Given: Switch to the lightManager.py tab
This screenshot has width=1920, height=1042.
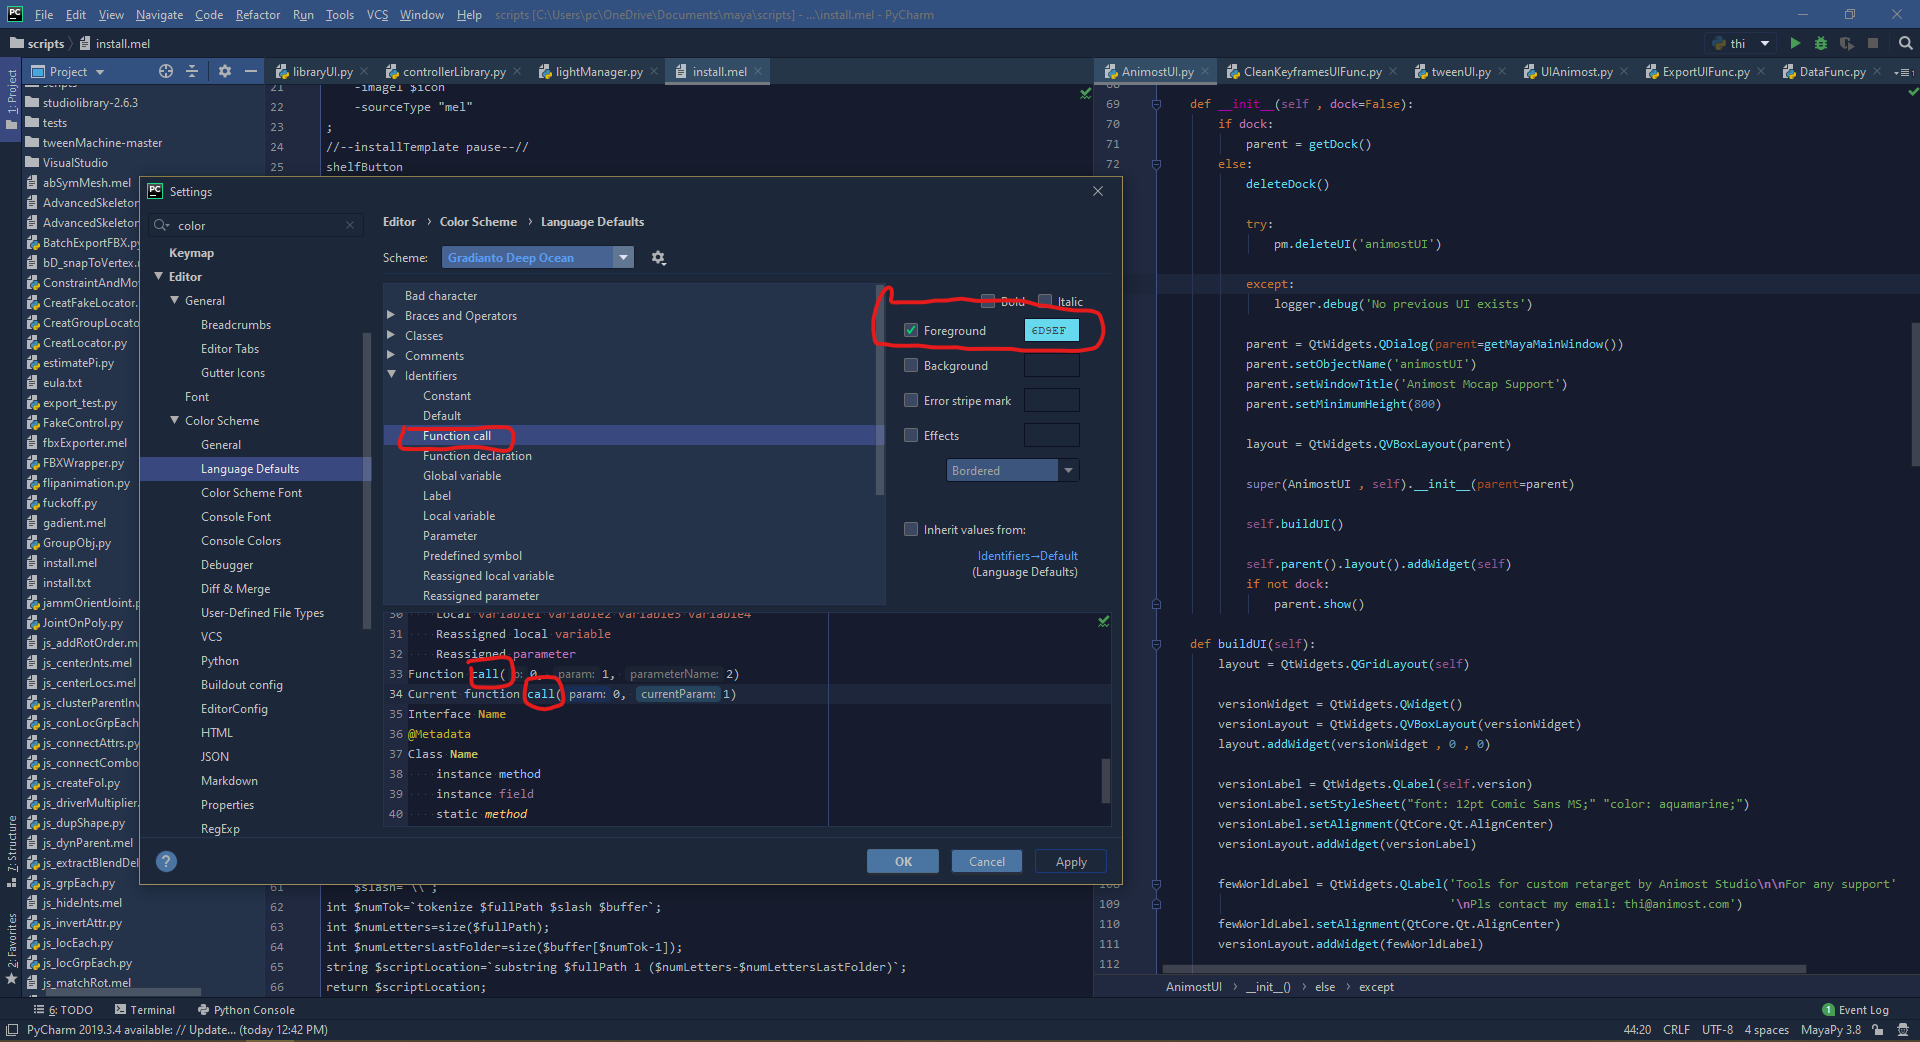Looking at the screenshot, I should click(598, 72).
